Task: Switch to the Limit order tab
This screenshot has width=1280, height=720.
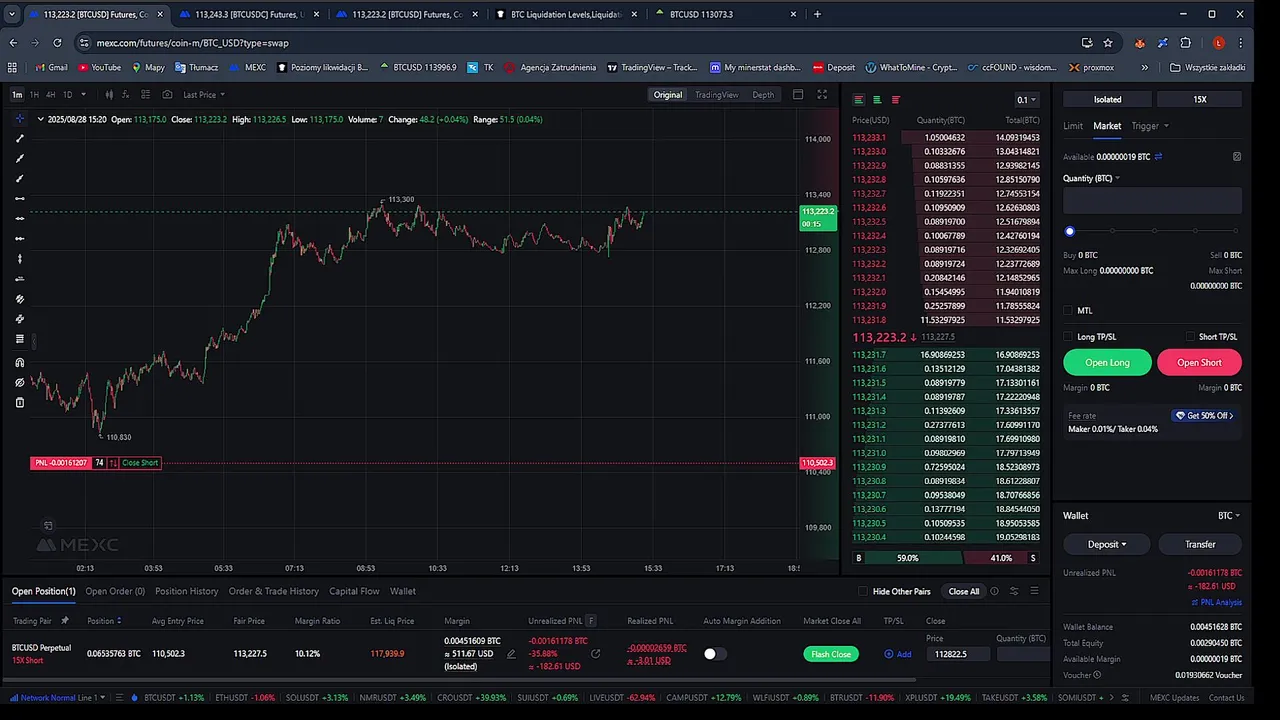Action: [1073, 126]
